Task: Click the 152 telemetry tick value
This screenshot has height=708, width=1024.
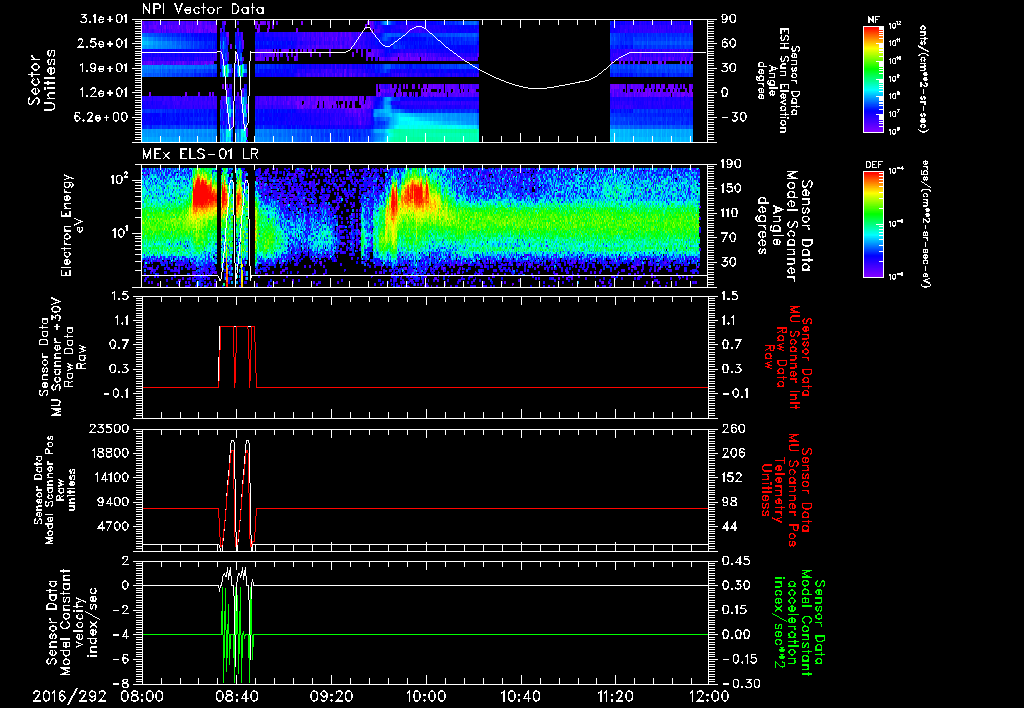Action: click(731, 477)
